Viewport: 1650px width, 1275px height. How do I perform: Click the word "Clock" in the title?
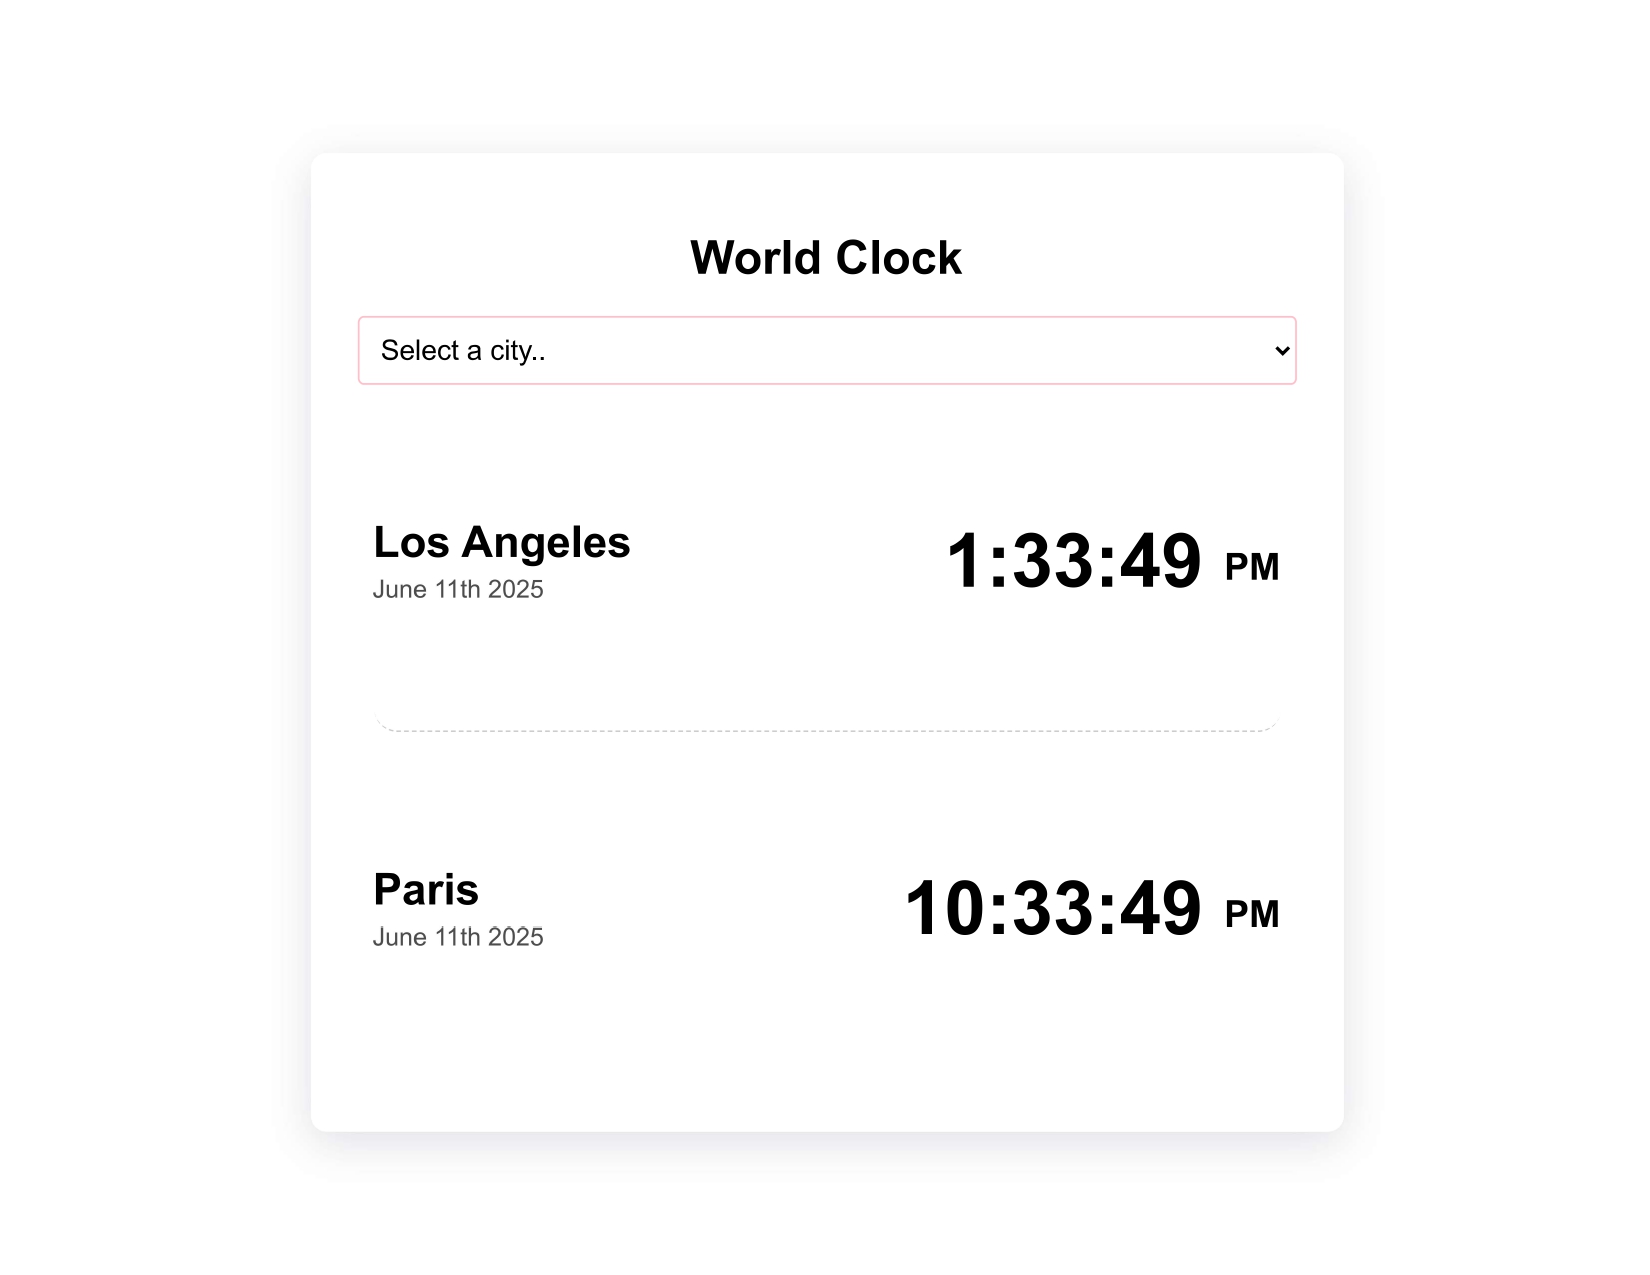[898, 258]
